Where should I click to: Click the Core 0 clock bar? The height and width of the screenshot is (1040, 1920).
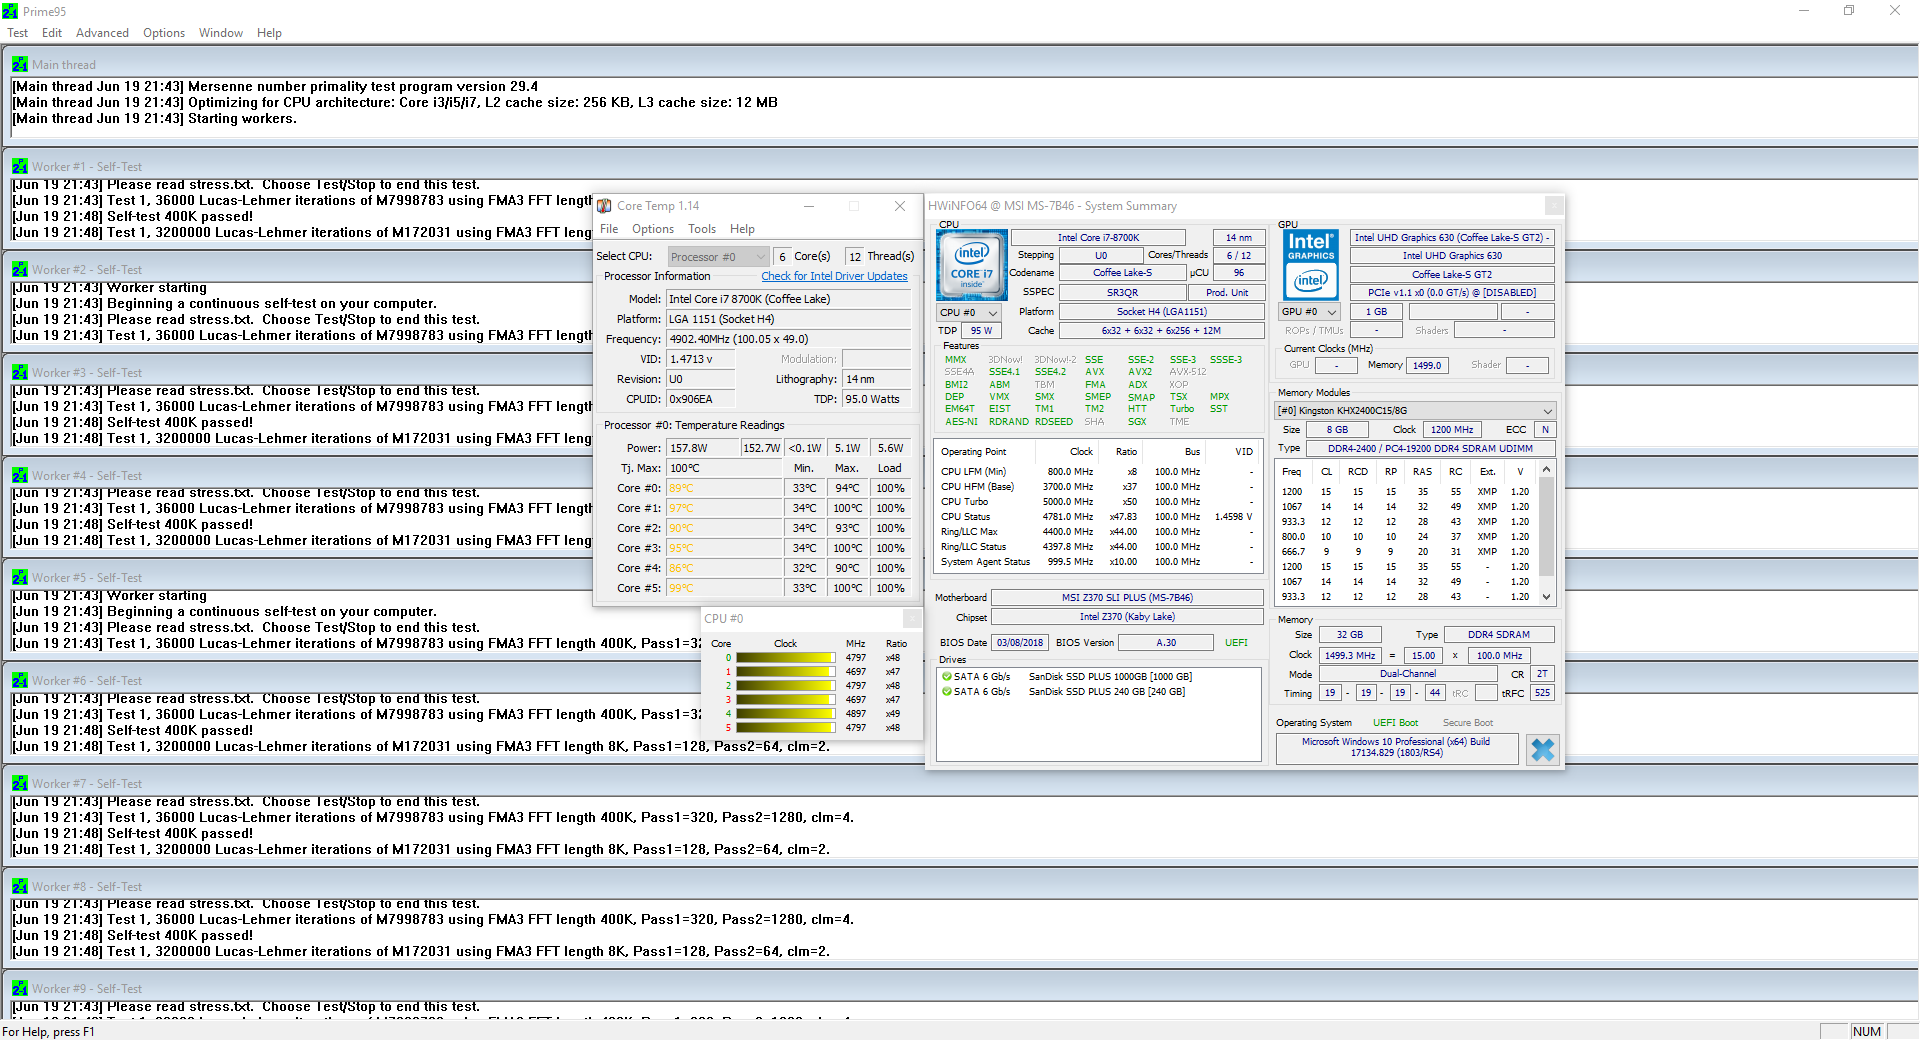(785, 658)
